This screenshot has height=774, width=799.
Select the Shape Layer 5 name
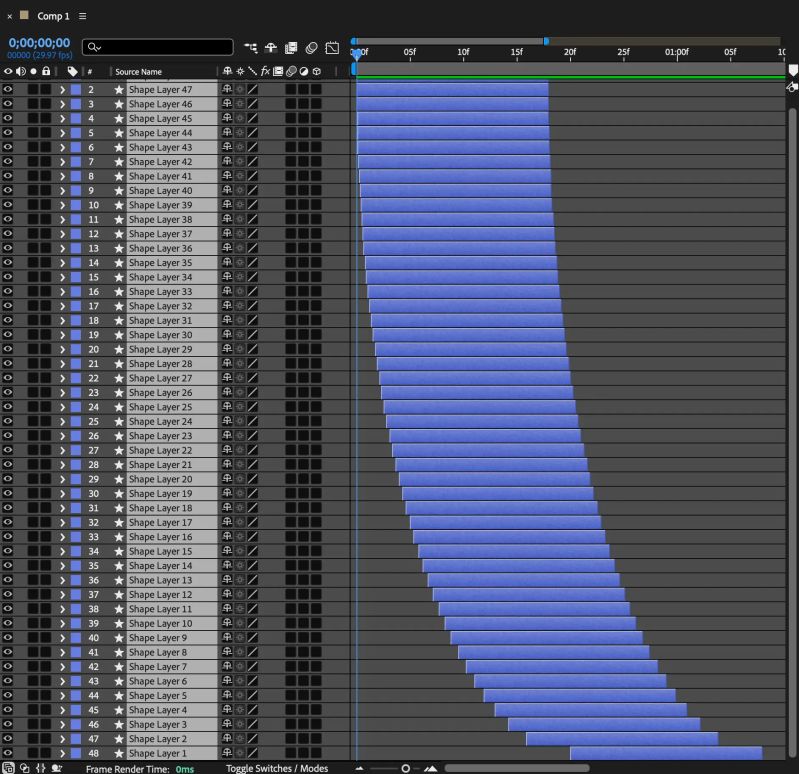point(157,696)
